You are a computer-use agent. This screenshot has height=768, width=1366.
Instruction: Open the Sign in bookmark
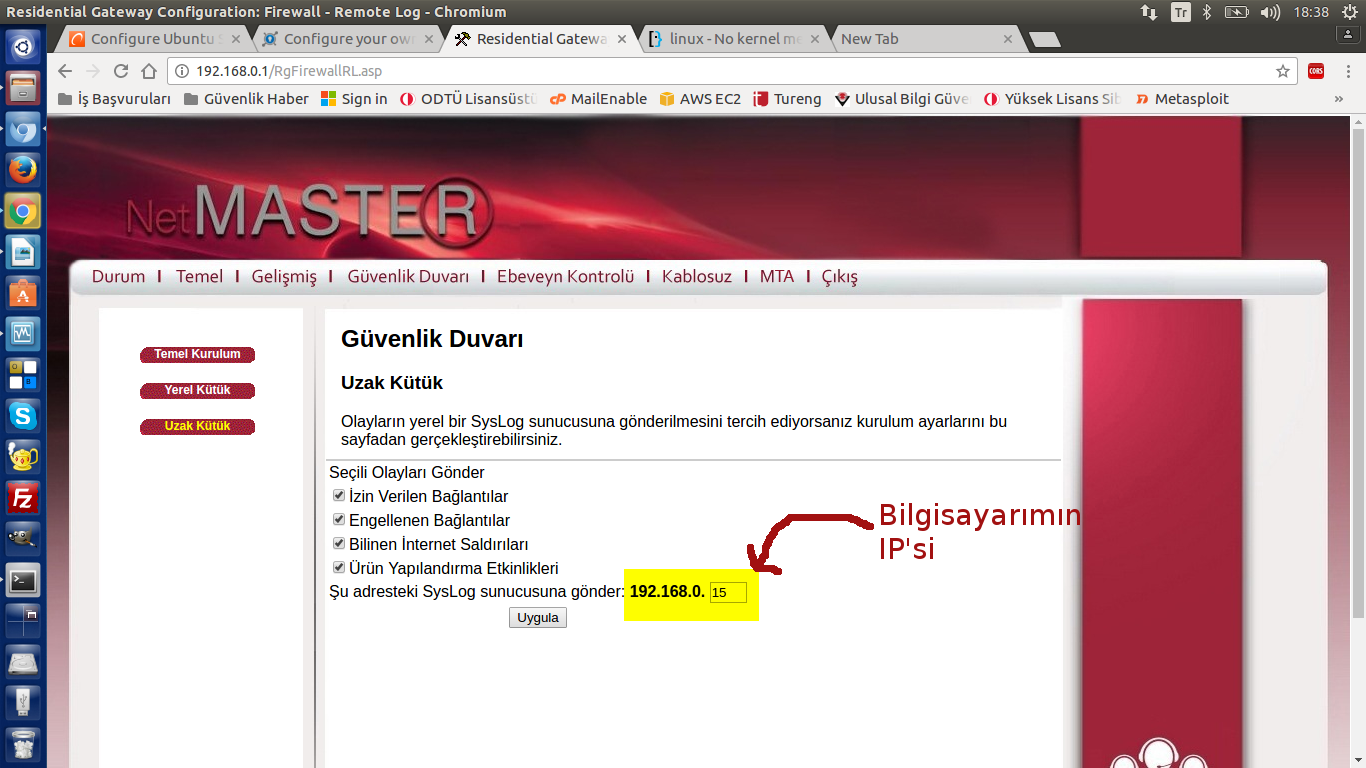click(x=354, y=99)
